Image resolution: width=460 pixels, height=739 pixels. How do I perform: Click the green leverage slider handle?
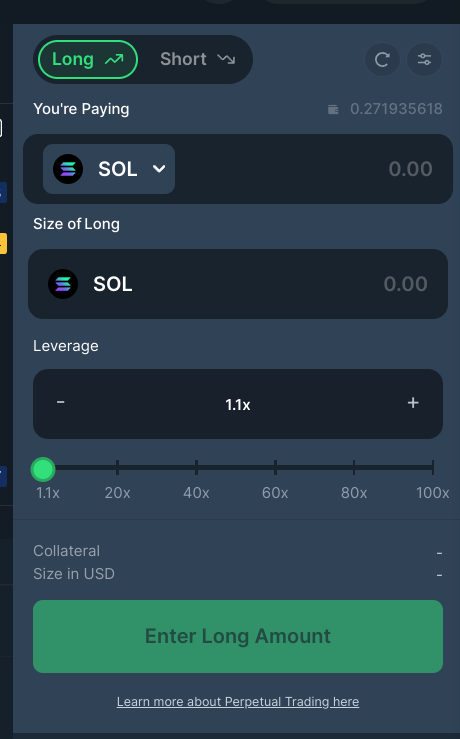tap(43, 469)
